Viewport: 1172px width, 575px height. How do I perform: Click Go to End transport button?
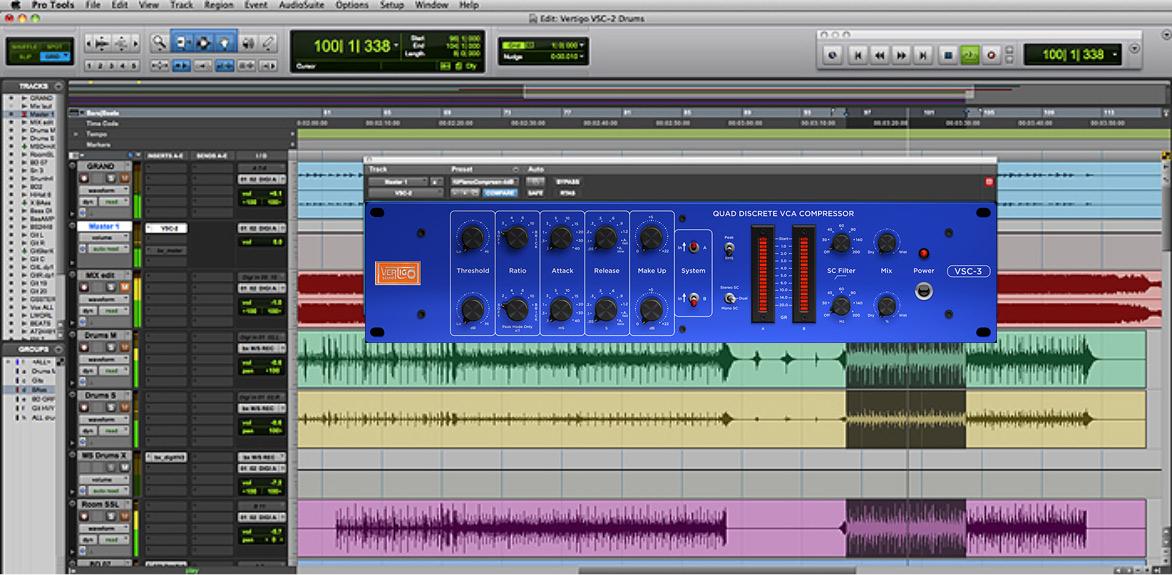pyautogui.click(x=924, y=55)
